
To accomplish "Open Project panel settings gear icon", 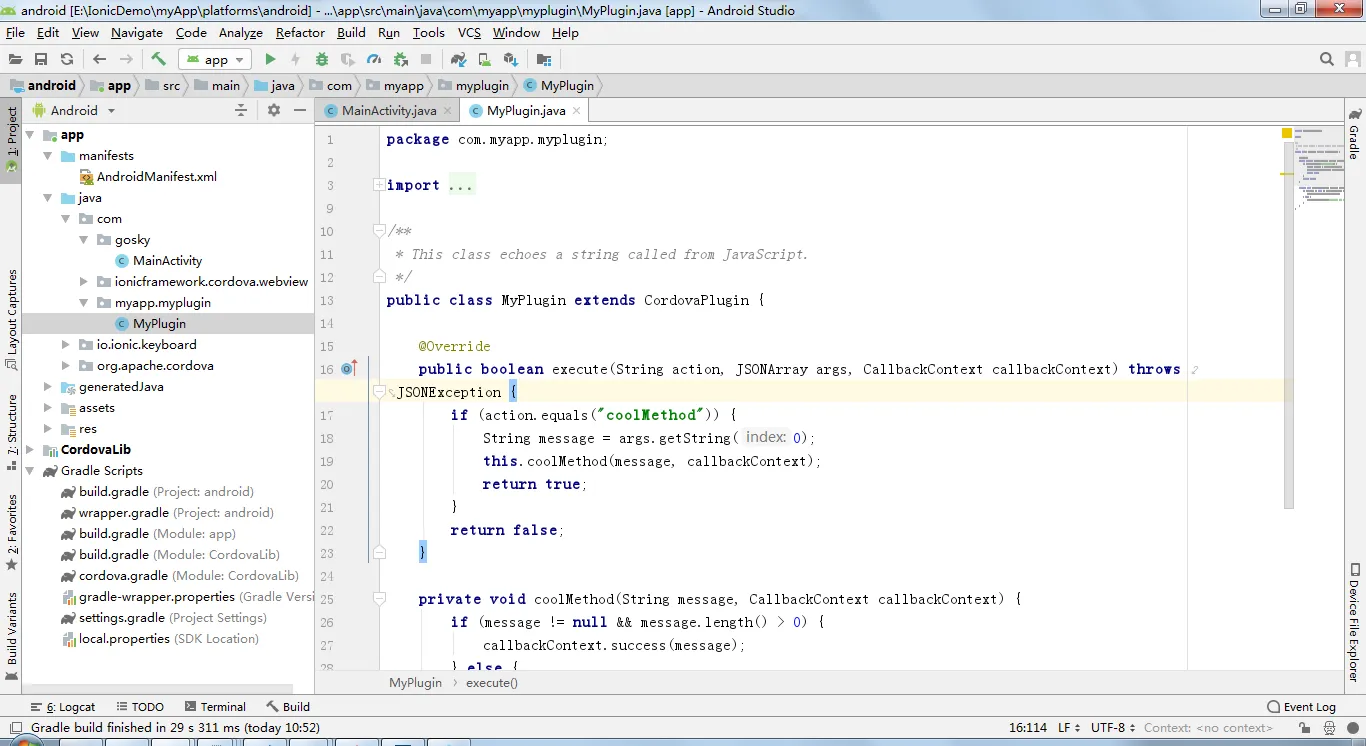I will pyautogui.click(x=274, y=110).
